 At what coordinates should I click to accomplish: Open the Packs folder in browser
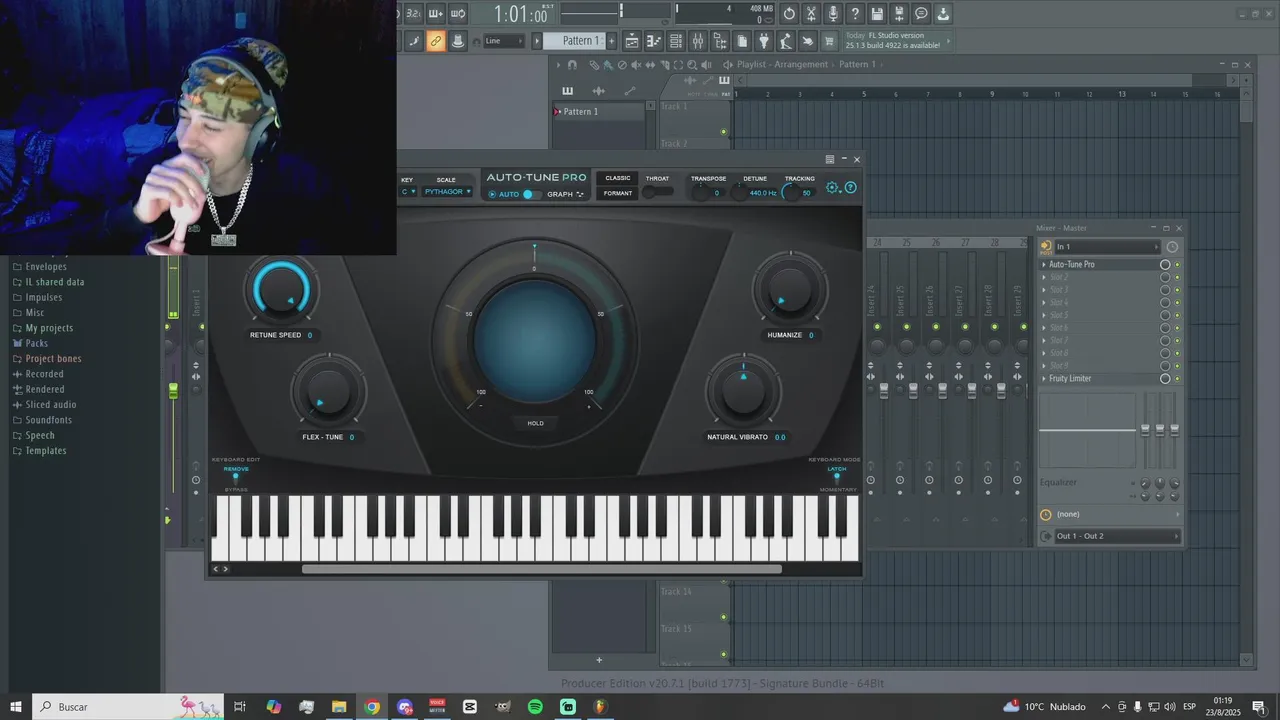coord(36,343)
